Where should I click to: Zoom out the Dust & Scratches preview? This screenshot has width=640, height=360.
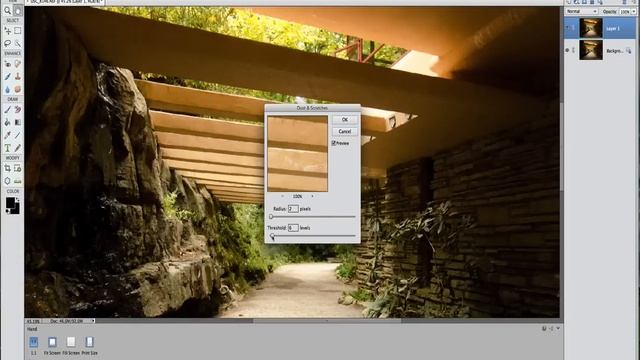click(282, 196)
